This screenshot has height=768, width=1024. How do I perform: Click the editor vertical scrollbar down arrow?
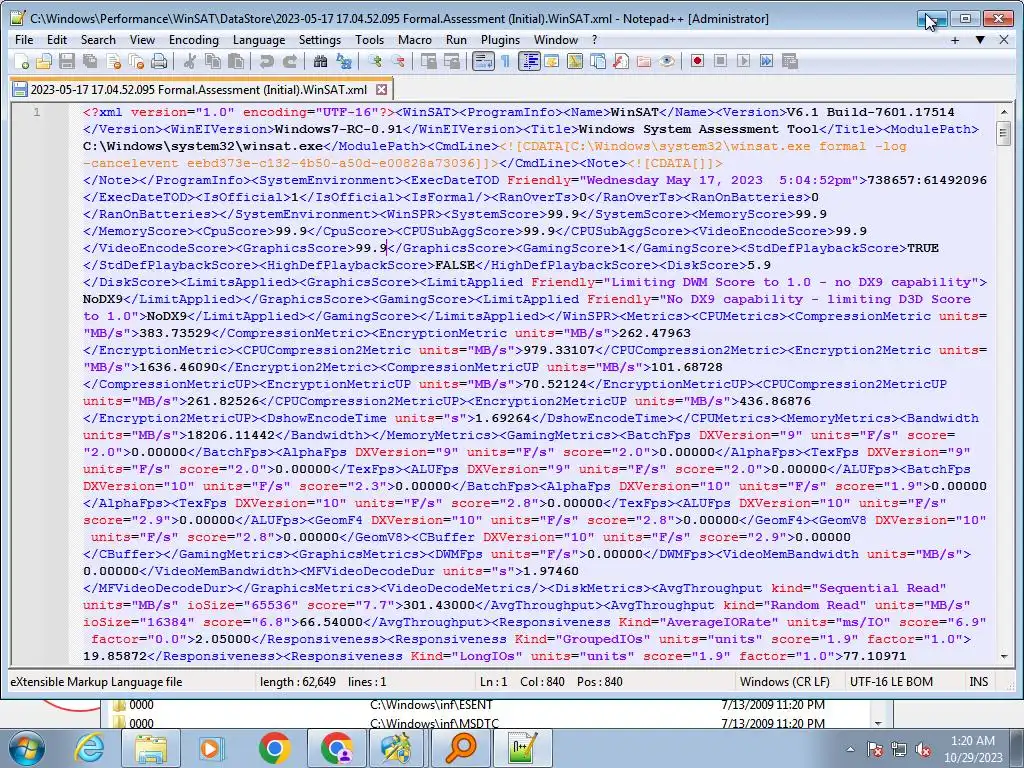(x=1004, y=656)
